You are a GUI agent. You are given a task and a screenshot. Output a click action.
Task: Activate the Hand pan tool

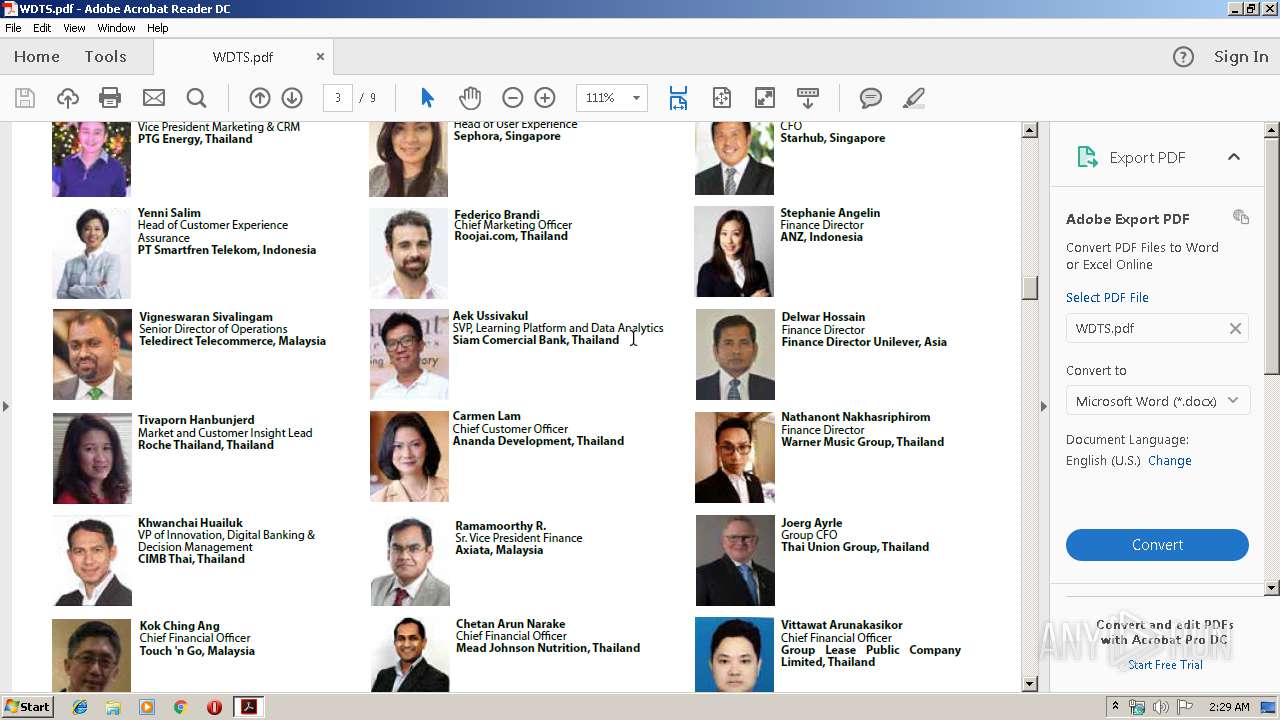(470, 98)
